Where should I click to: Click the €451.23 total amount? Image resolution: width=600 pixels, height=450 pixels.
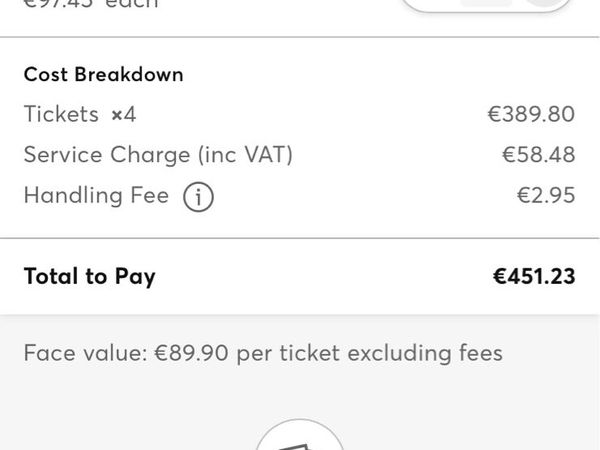[x=534, y=276]
